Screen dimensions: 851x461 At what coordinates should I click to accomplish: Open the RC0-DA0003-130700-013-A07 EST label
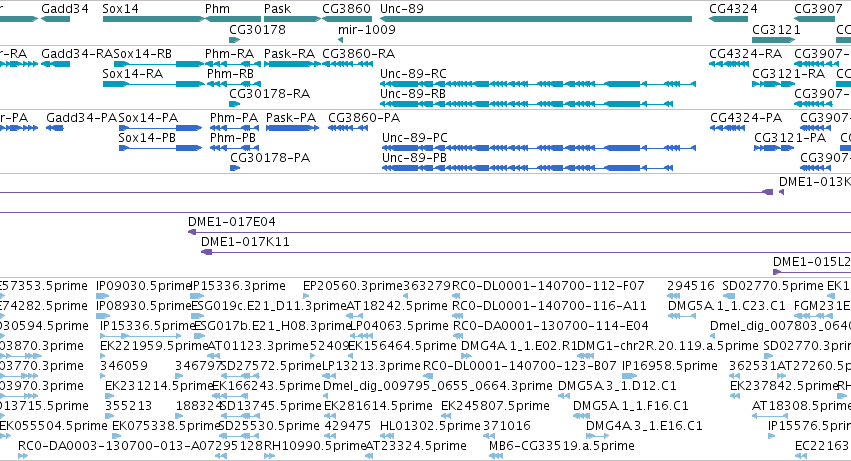[x=119, y=447]
